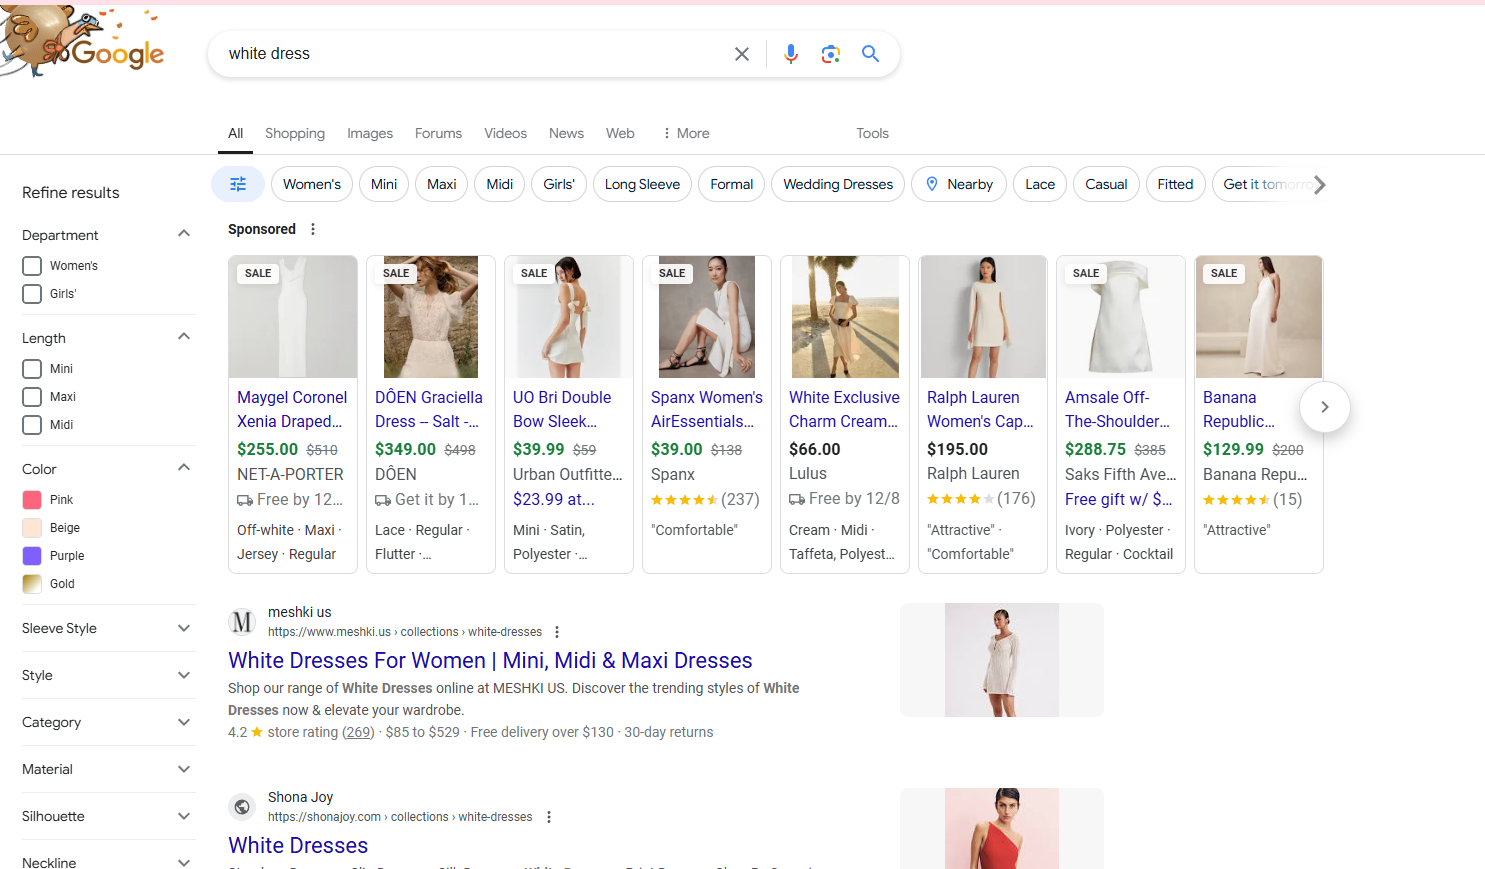Click the three-dot icon next to Sponsored

[313, 229]
